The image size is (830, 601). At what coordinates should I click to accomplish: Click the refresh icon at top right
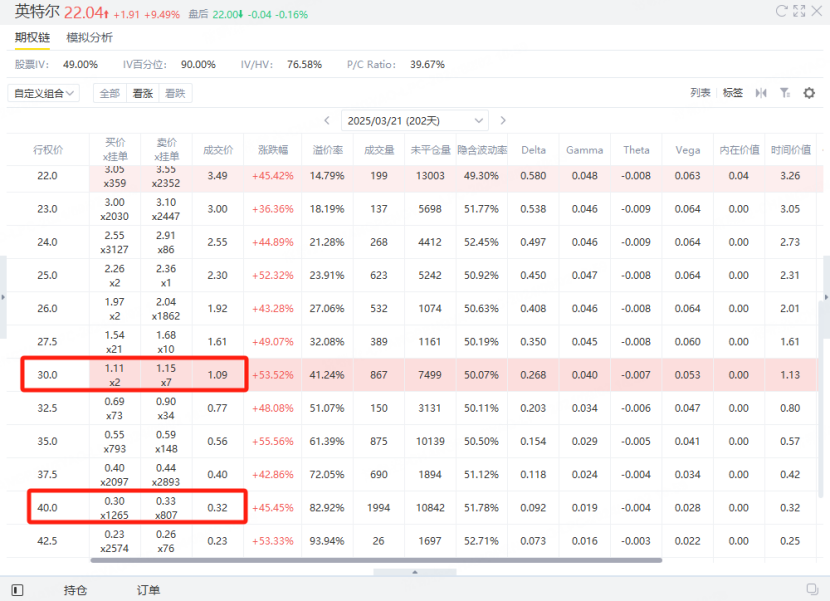782,11
